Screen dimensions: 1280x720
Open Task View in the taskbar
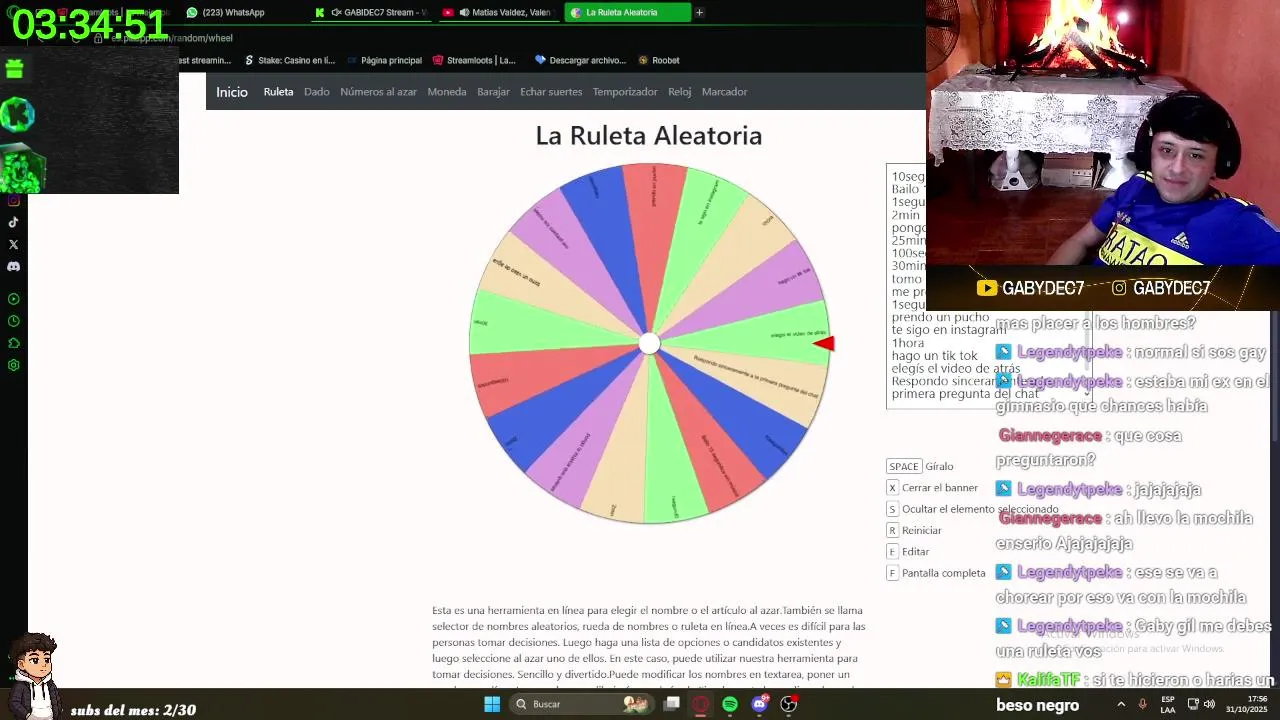pyautogui.click(x=672, y=704)
